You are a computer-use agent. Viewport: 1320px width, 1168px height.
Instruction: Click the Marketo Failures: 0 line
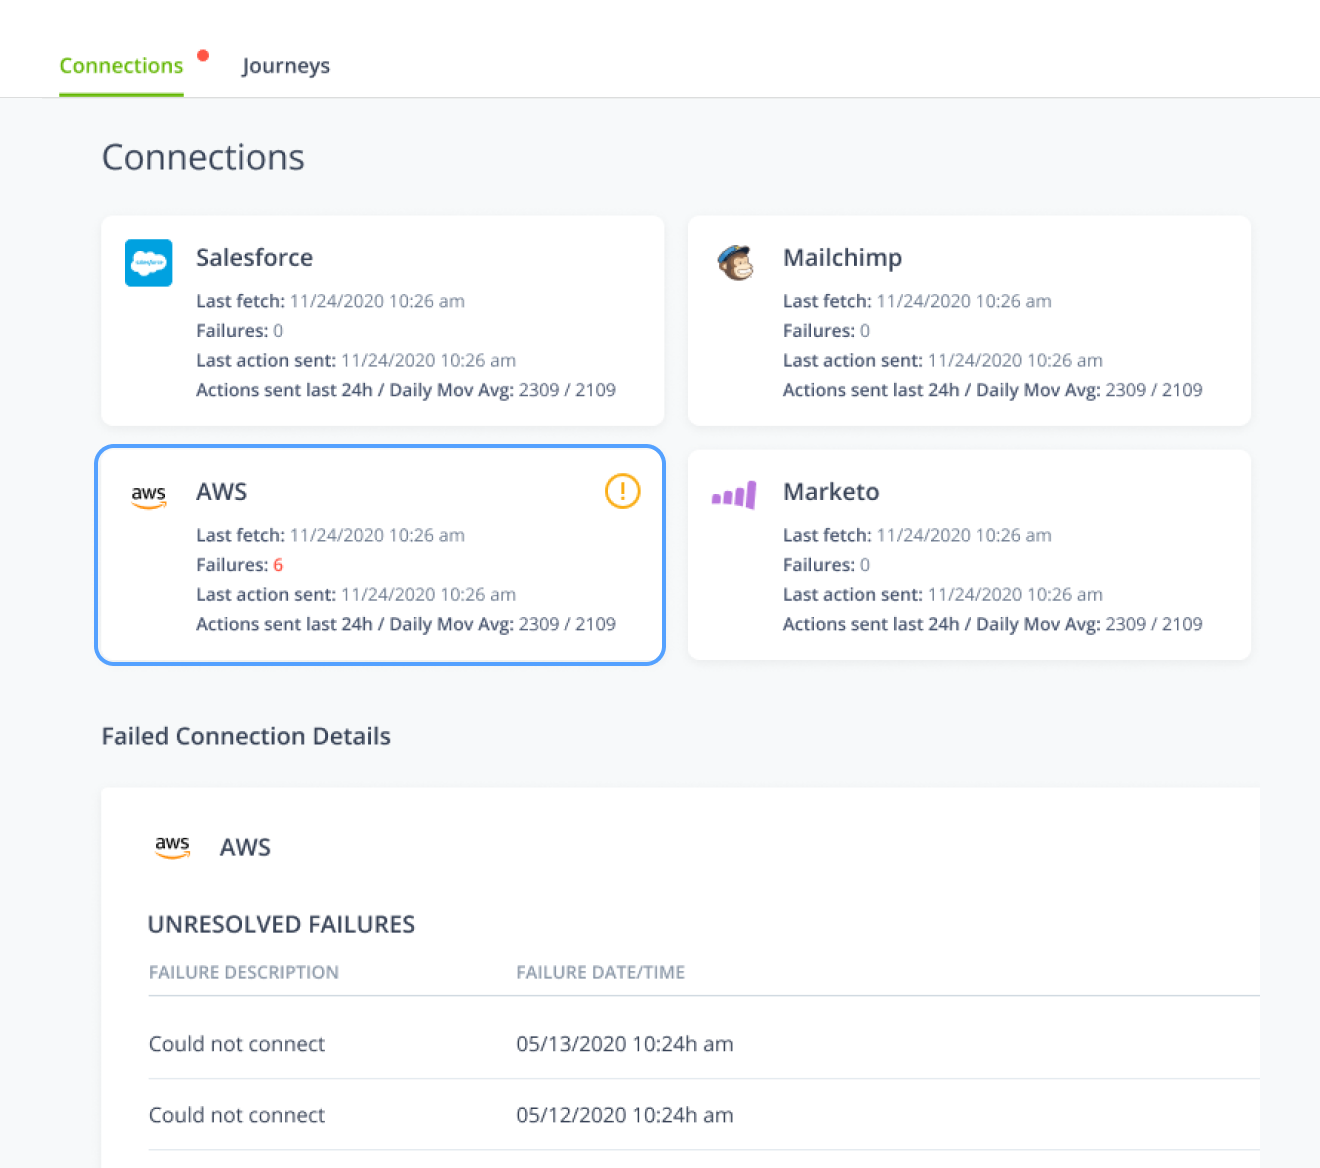pos(827,565)
